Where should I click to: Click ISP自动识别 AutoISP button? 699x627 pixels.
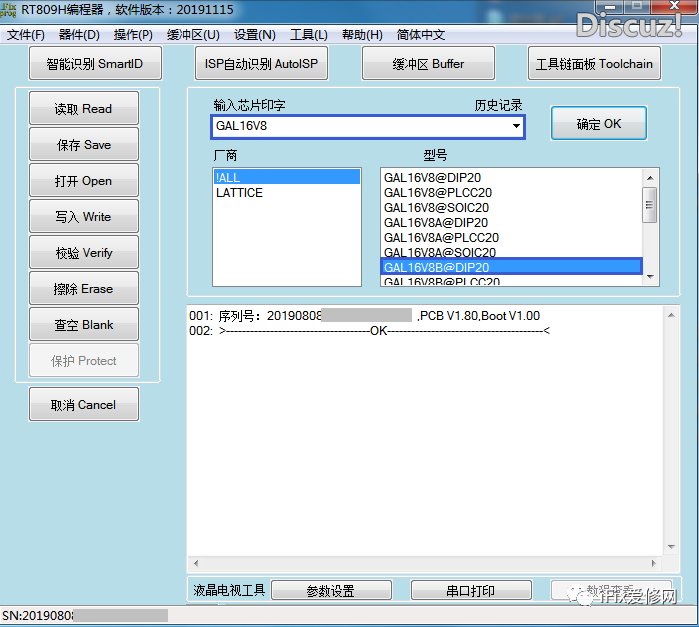(x=261, y=63)
